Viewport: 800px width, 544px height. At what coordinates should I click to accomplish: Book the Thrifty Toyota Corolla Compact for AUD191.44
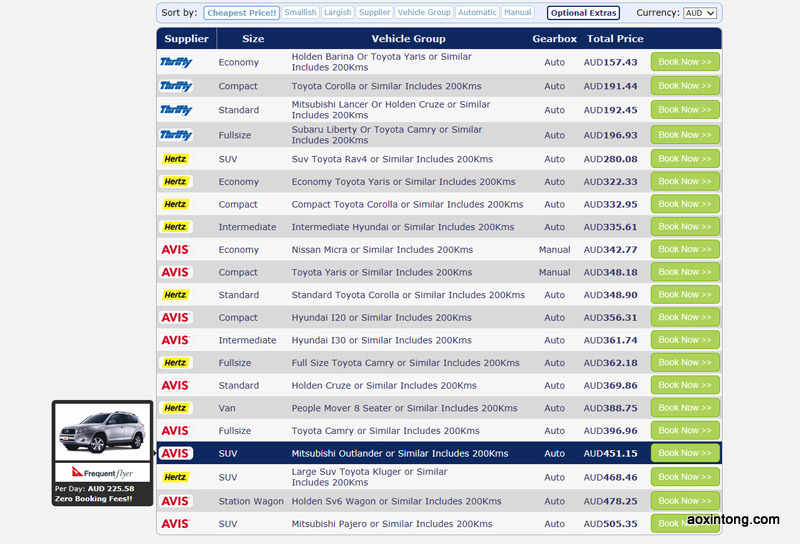click(685, 86)
